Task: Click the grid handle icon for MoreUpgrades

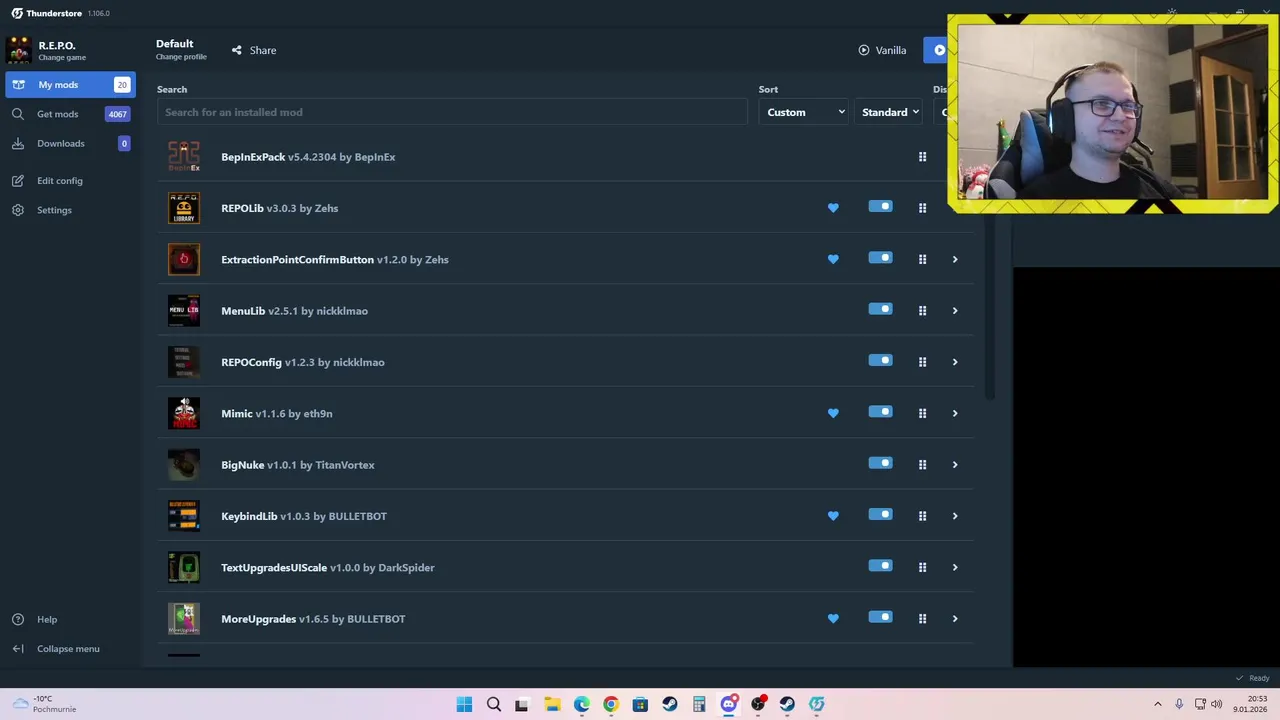Action: click(x=922, y=619)
